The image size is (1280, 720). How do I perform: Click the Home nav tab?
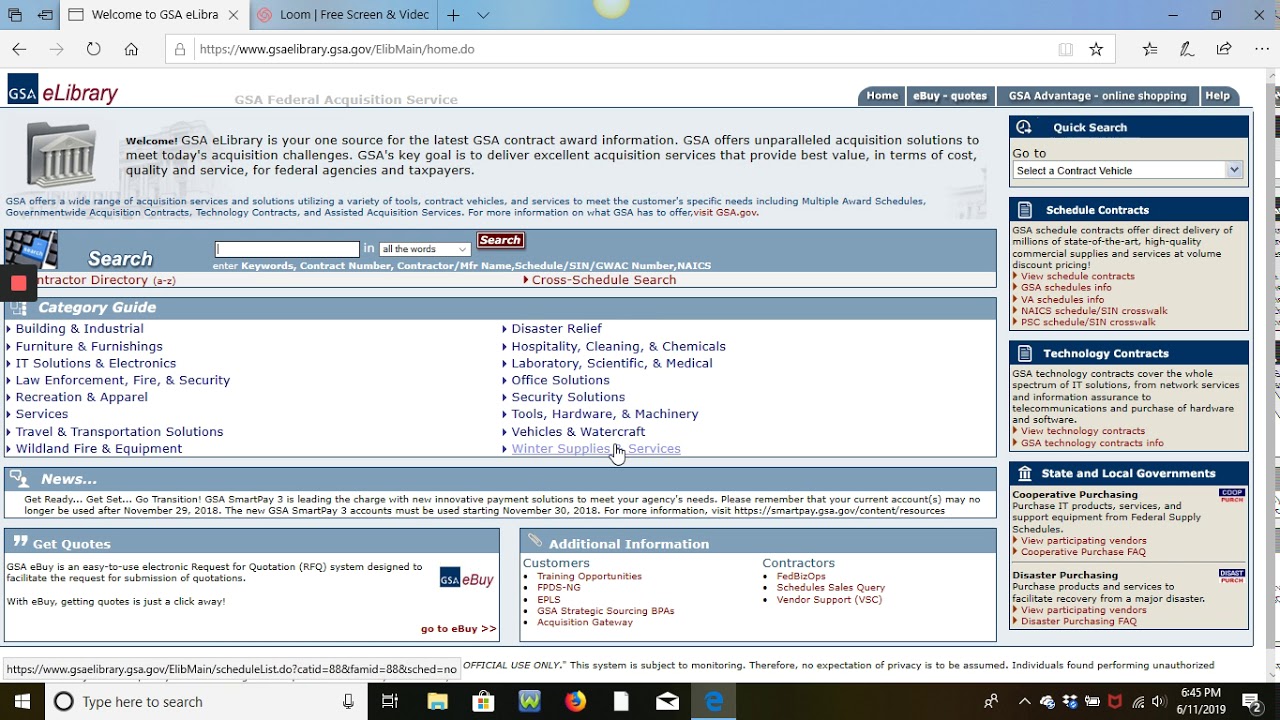coord(882,96)
